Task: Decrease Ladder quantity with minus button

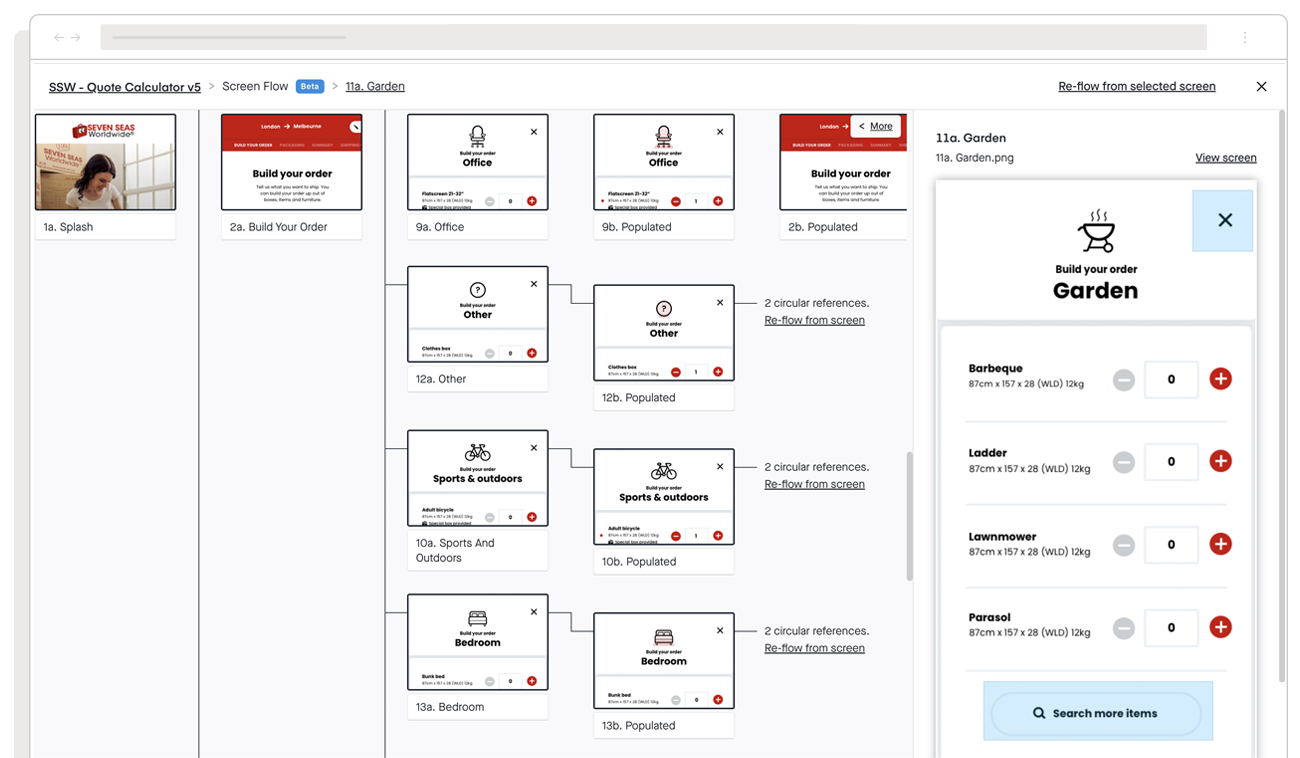Action: pyautogui.click(x=1124, y=463)
